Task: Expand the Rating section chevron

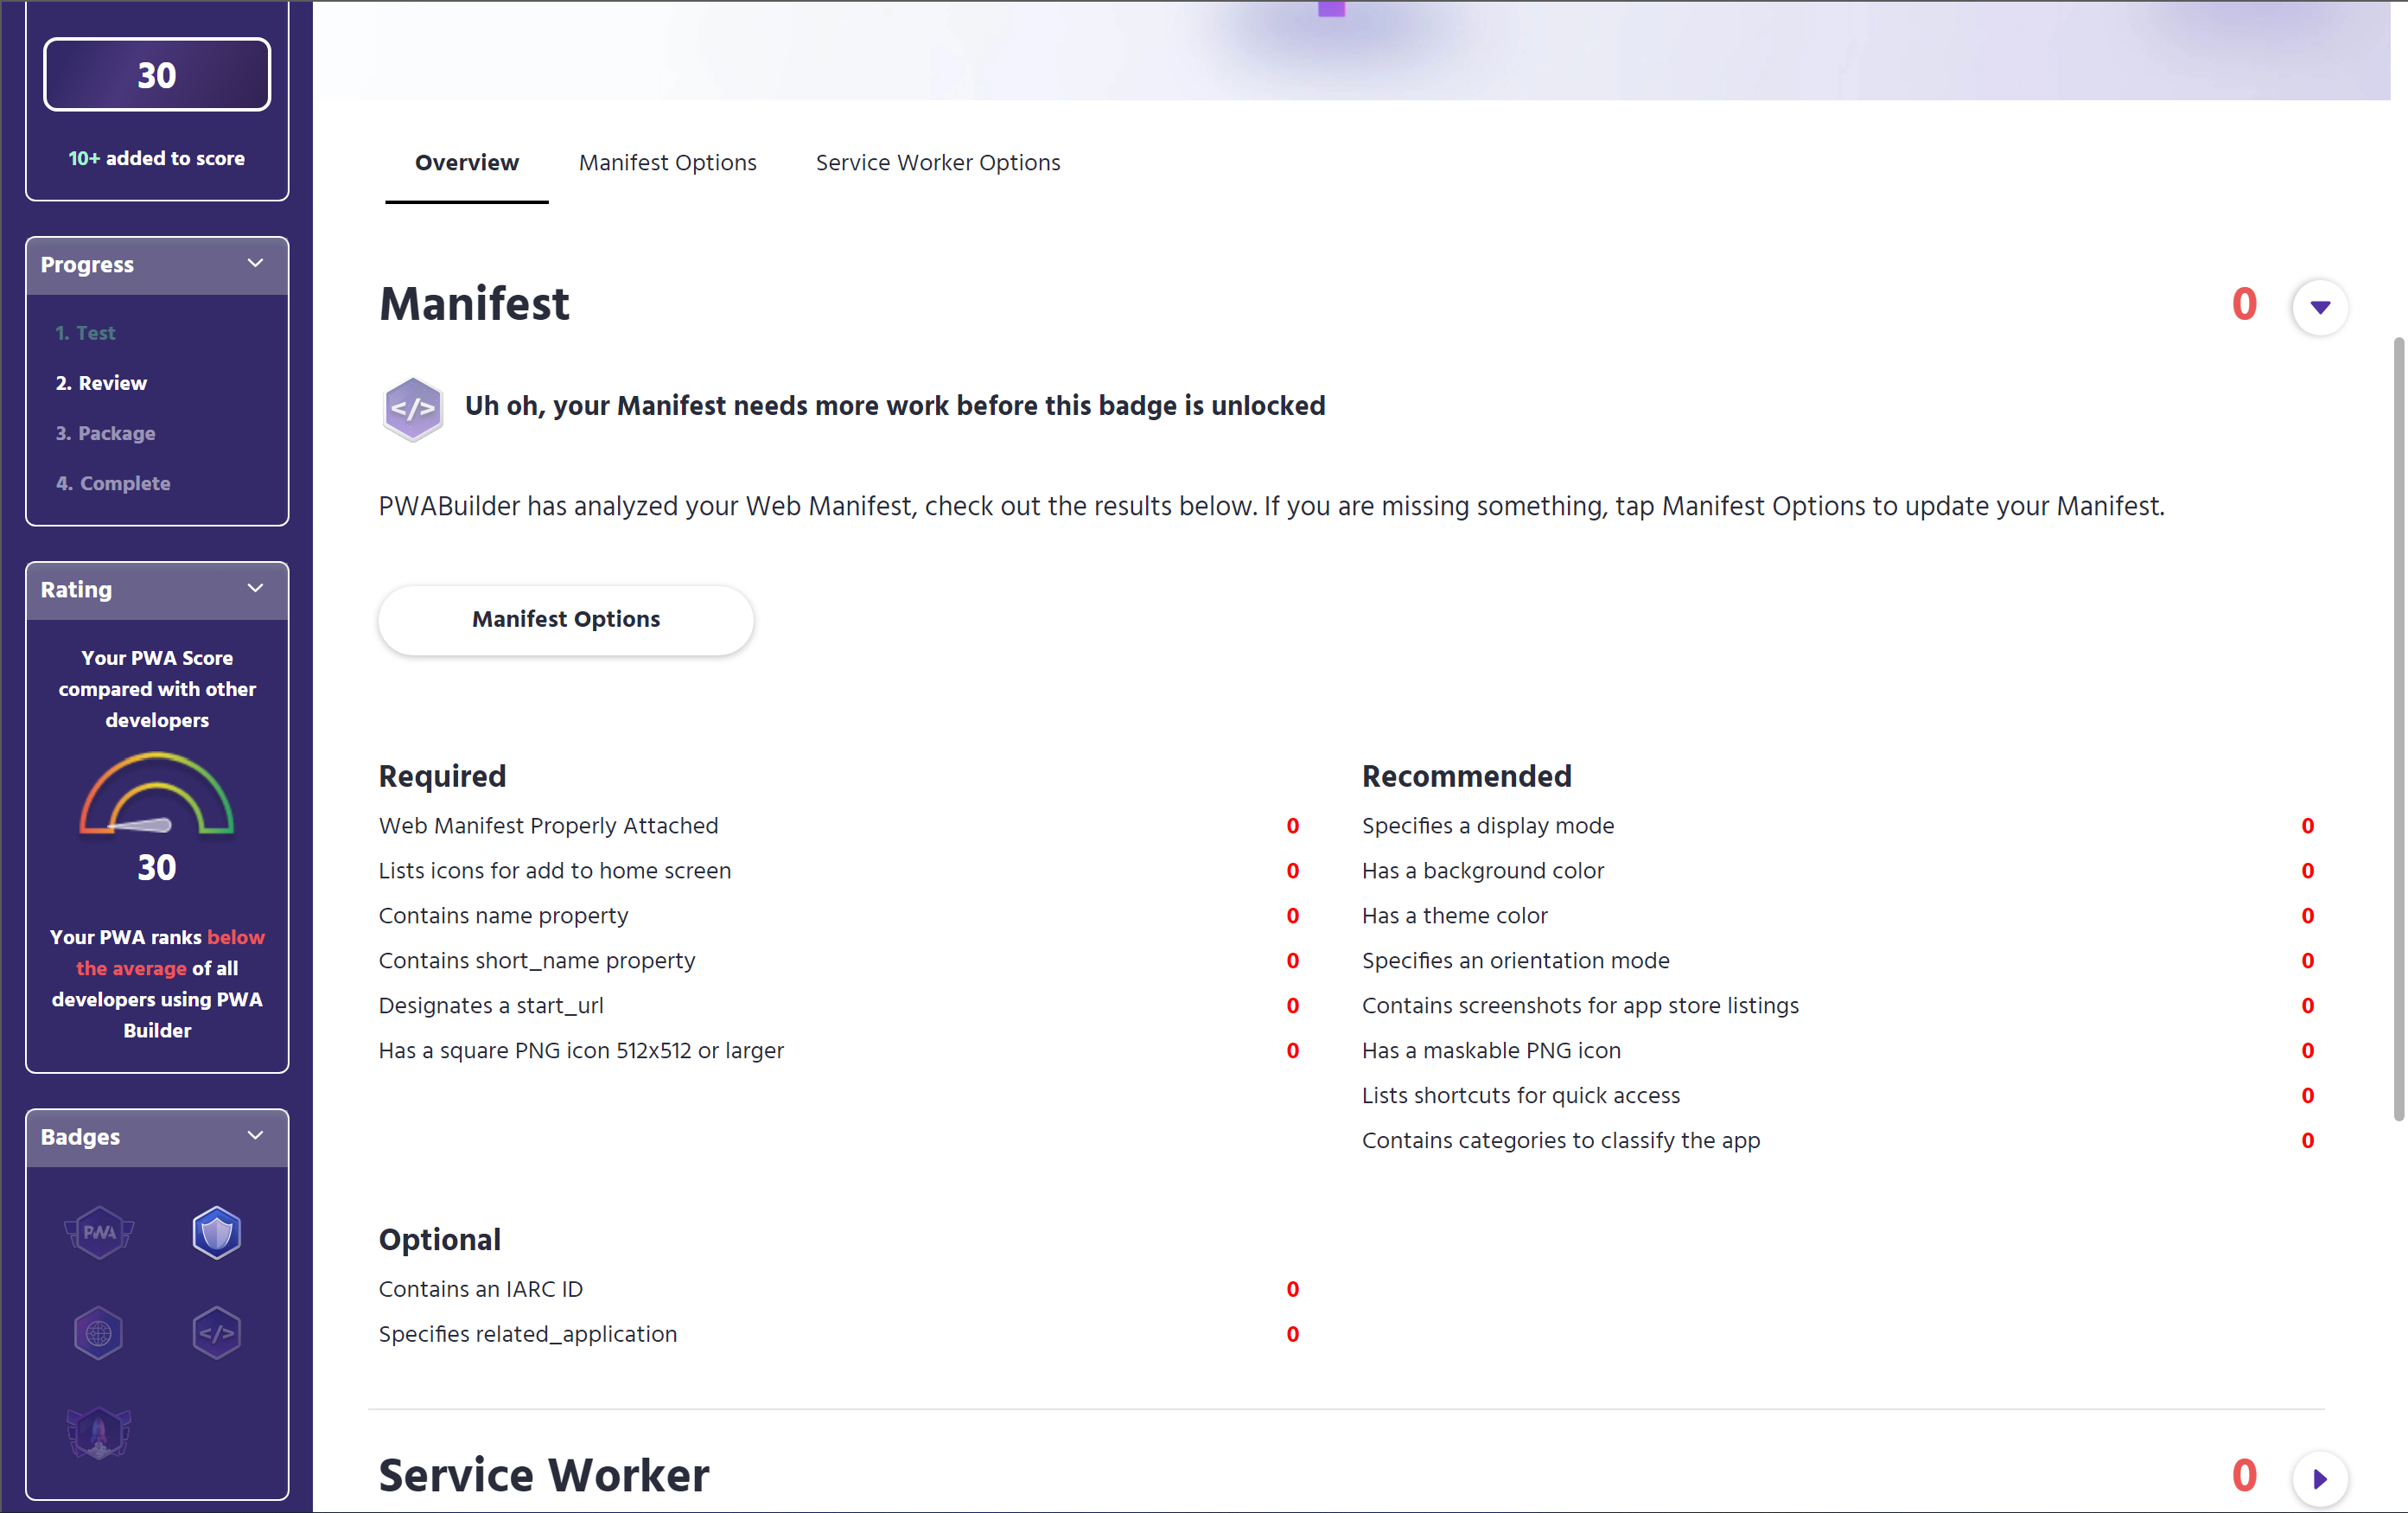Action: (x=256, y=587)
